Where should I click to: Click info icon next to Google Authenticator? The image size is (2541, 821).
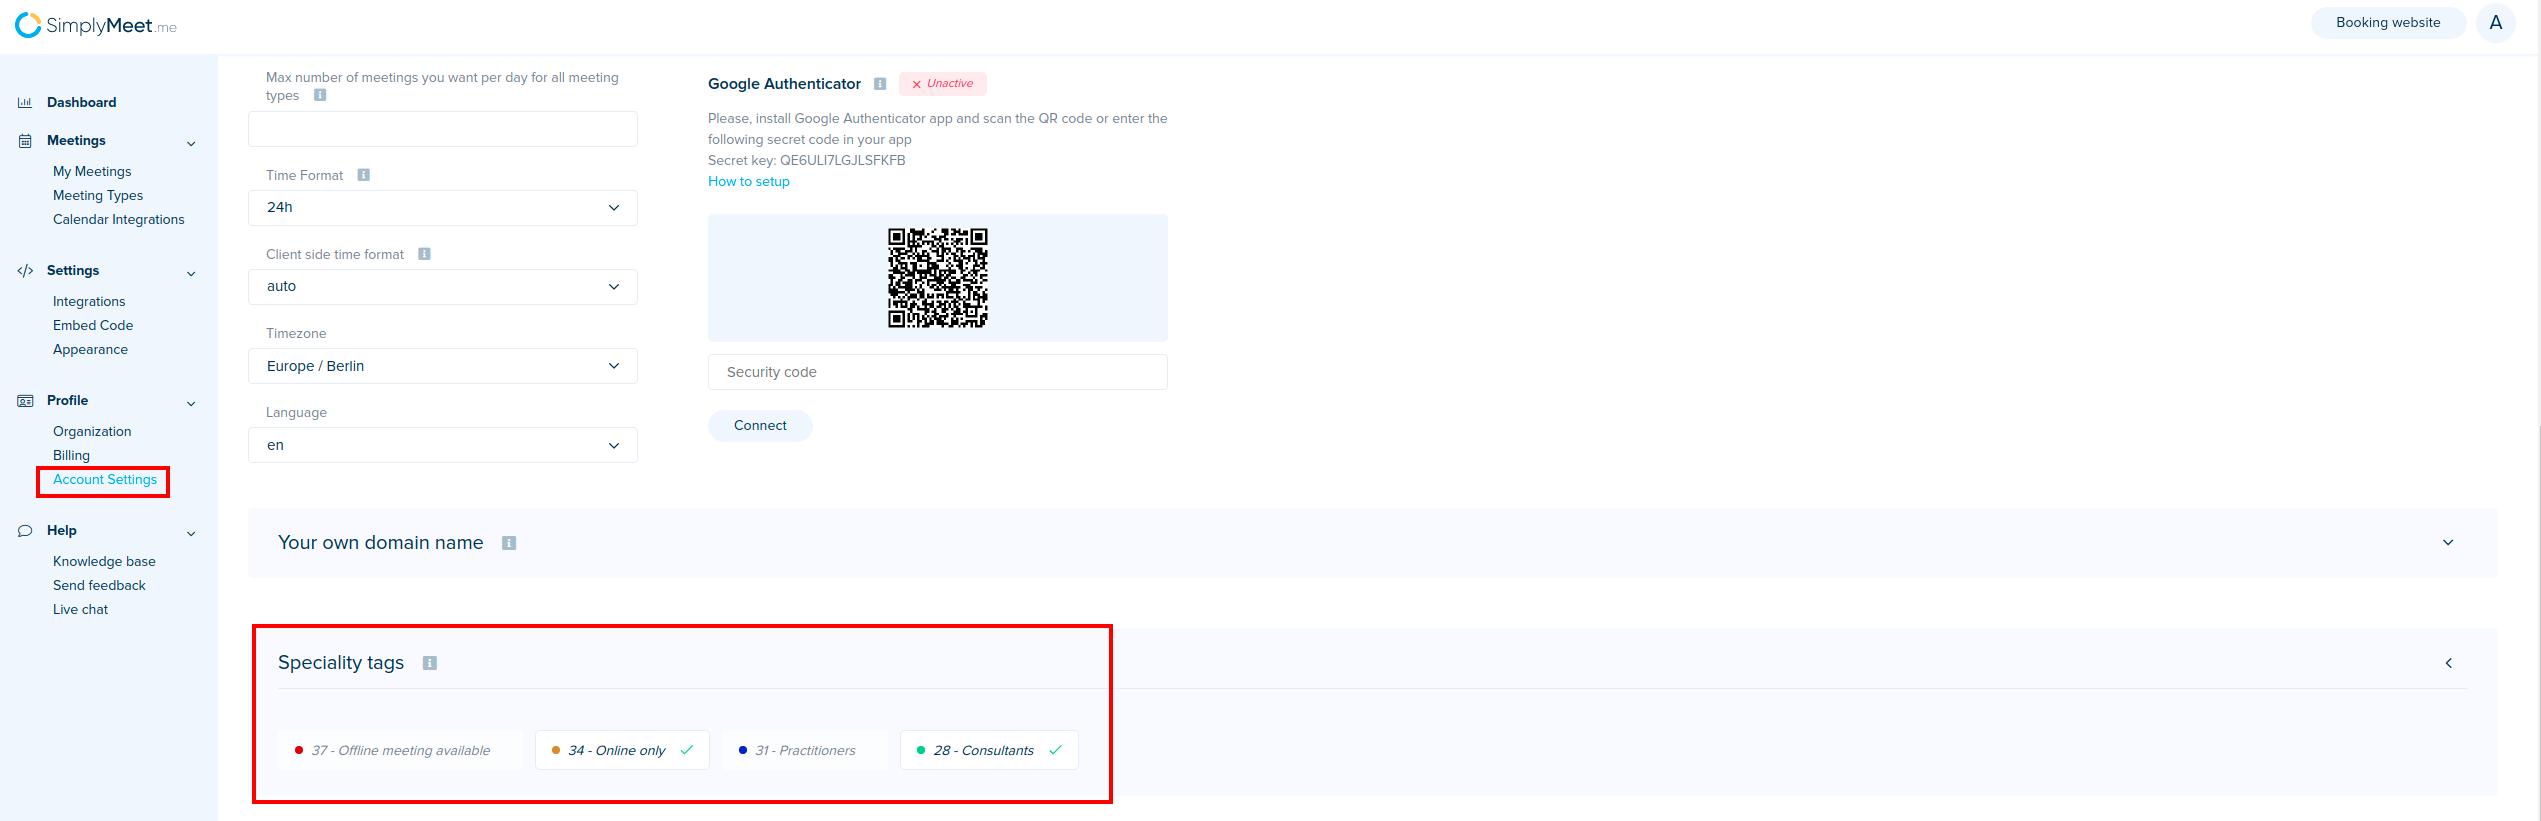coord(880,84)
